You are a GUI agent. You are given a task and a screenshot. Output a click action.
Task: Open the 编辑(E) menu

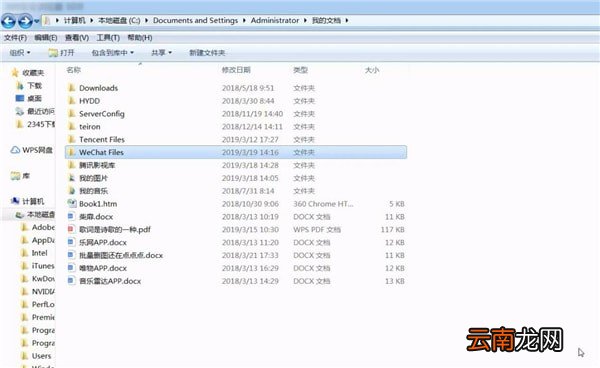point(46,38)
